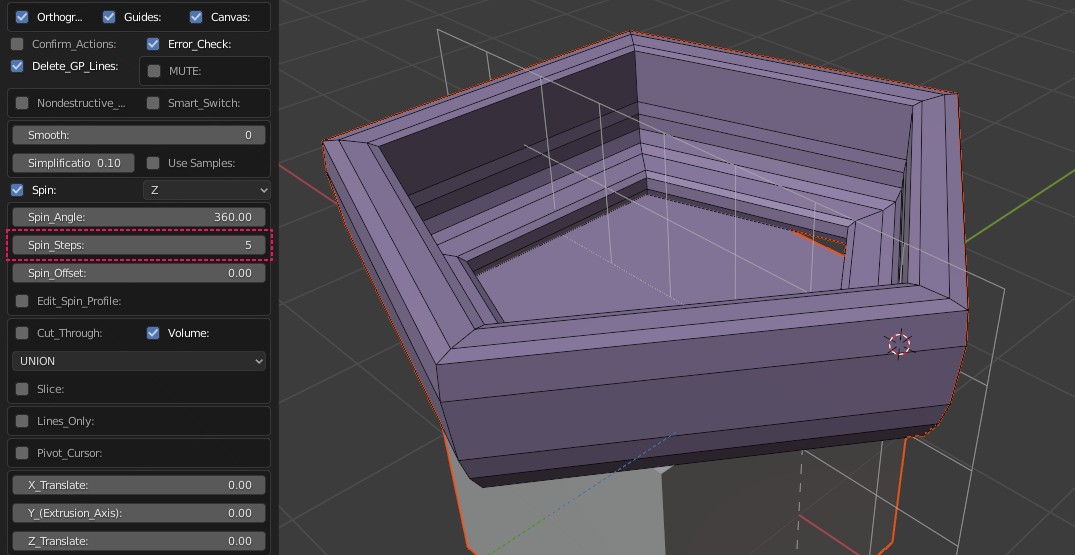Check the Use Samples box
The height and width of the screenshot is (555, 1075).
point(153,163)
